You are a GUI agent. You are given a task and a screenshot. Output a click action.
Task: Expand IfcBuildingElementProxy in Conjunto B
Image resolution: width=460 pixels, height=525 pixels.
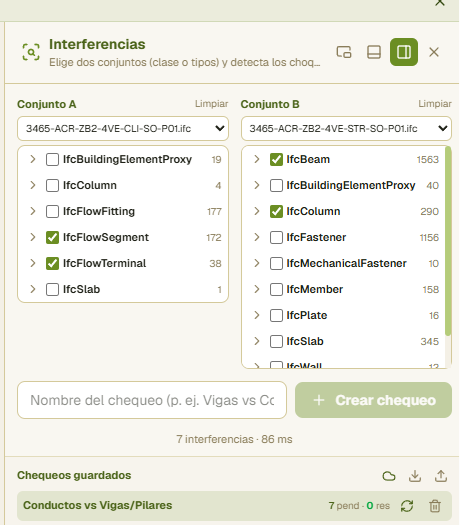(256, 185)
